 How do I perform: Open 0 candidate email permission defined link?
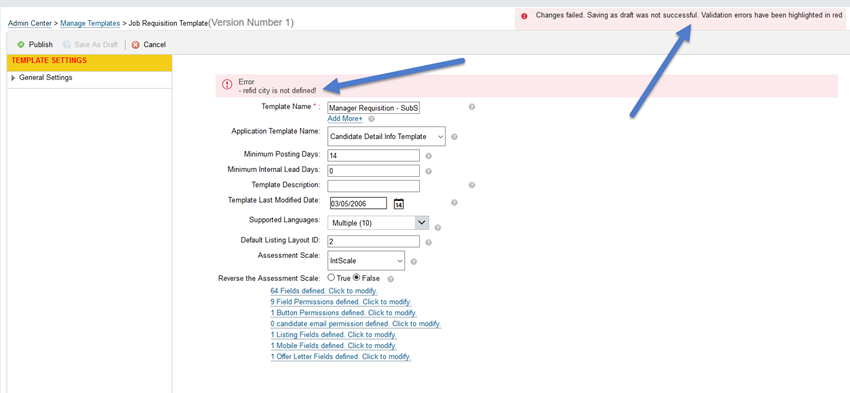click(x=356, y=324)
